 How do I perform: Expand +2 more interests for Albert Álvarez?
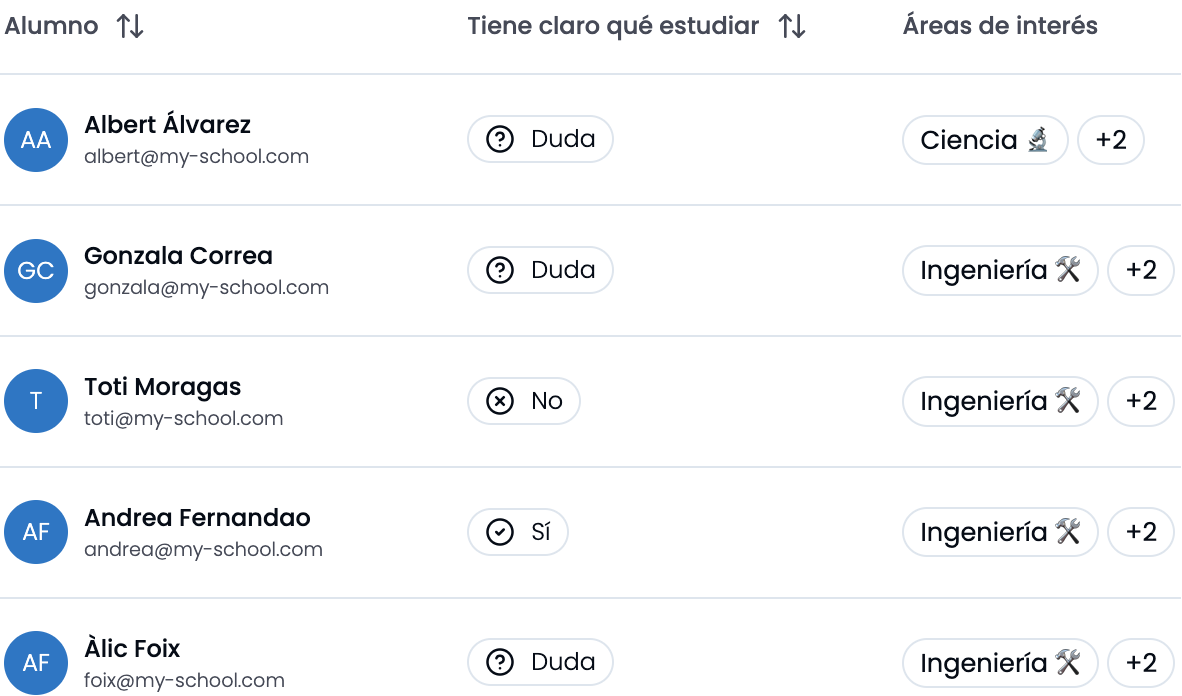point(1111,140)
